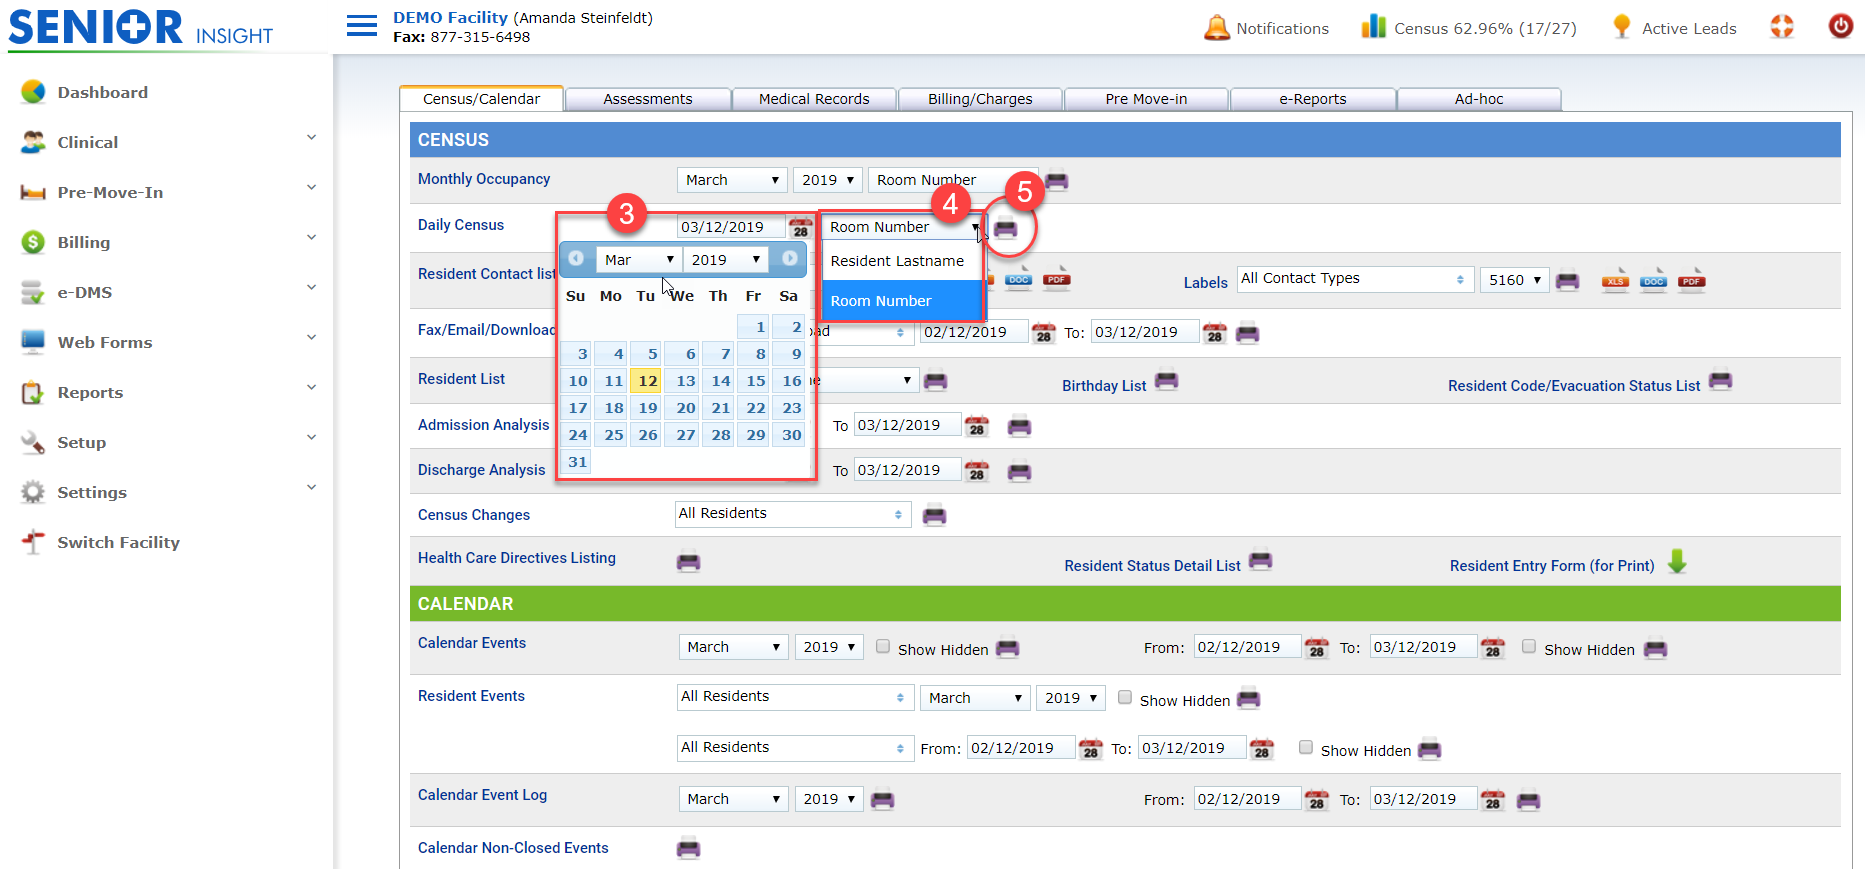
Task: Open All Contact Types dropdown
Action: click(x=1354, y=279)
